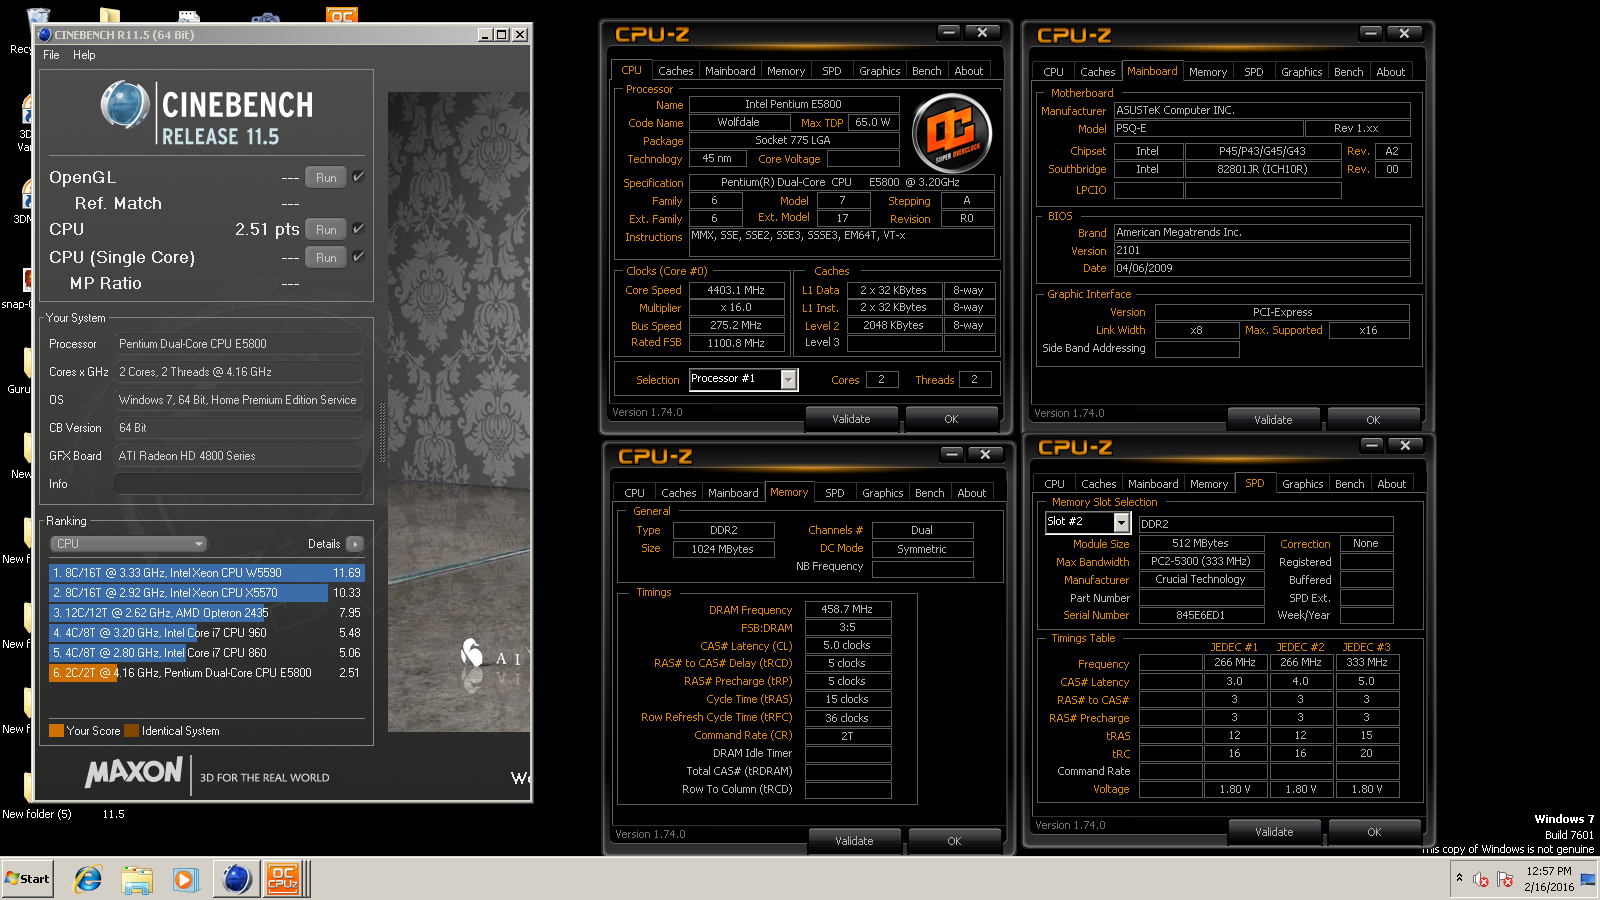
Task: Select ranking row Intel Xeon CPU X5570
Action: pyautogui.click(x=207, y=593)
